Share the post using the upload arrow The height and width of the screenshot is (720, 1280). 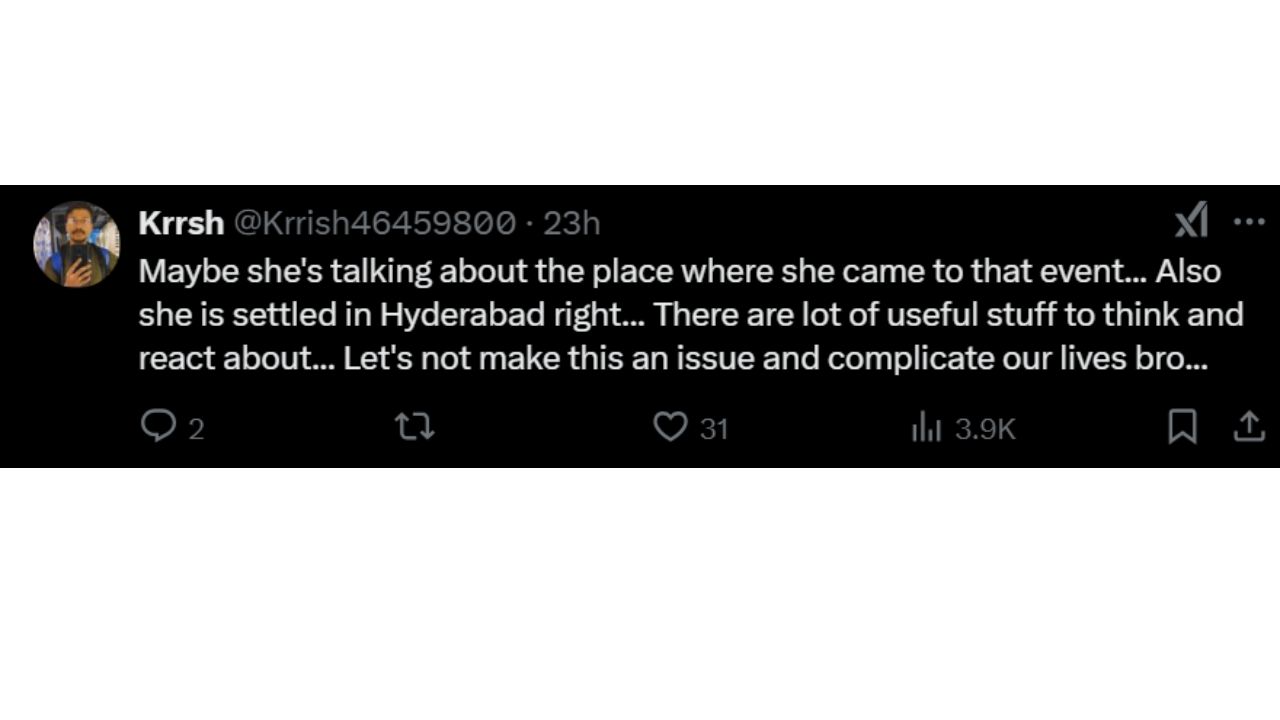[x=1248, y=427]
